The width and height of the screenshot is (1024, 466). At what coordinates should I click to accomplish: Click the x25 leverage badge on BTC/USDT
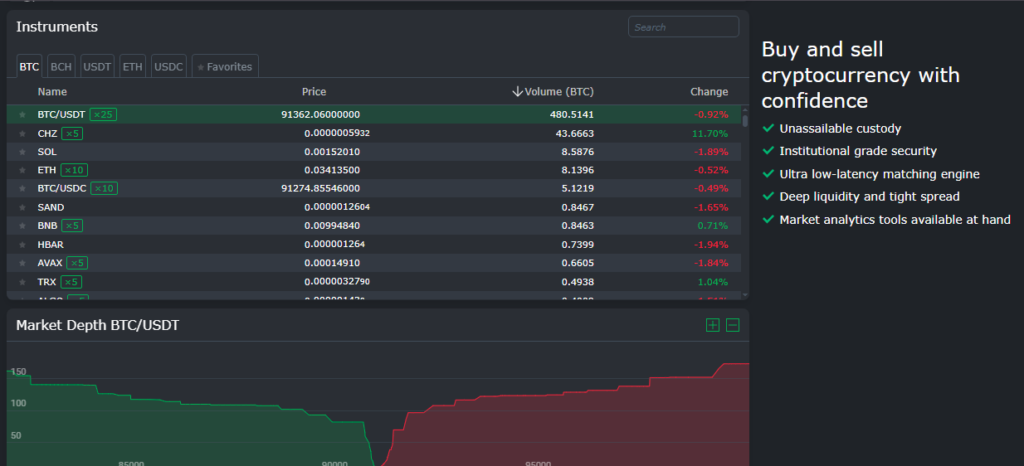click(x=103, y=115)
